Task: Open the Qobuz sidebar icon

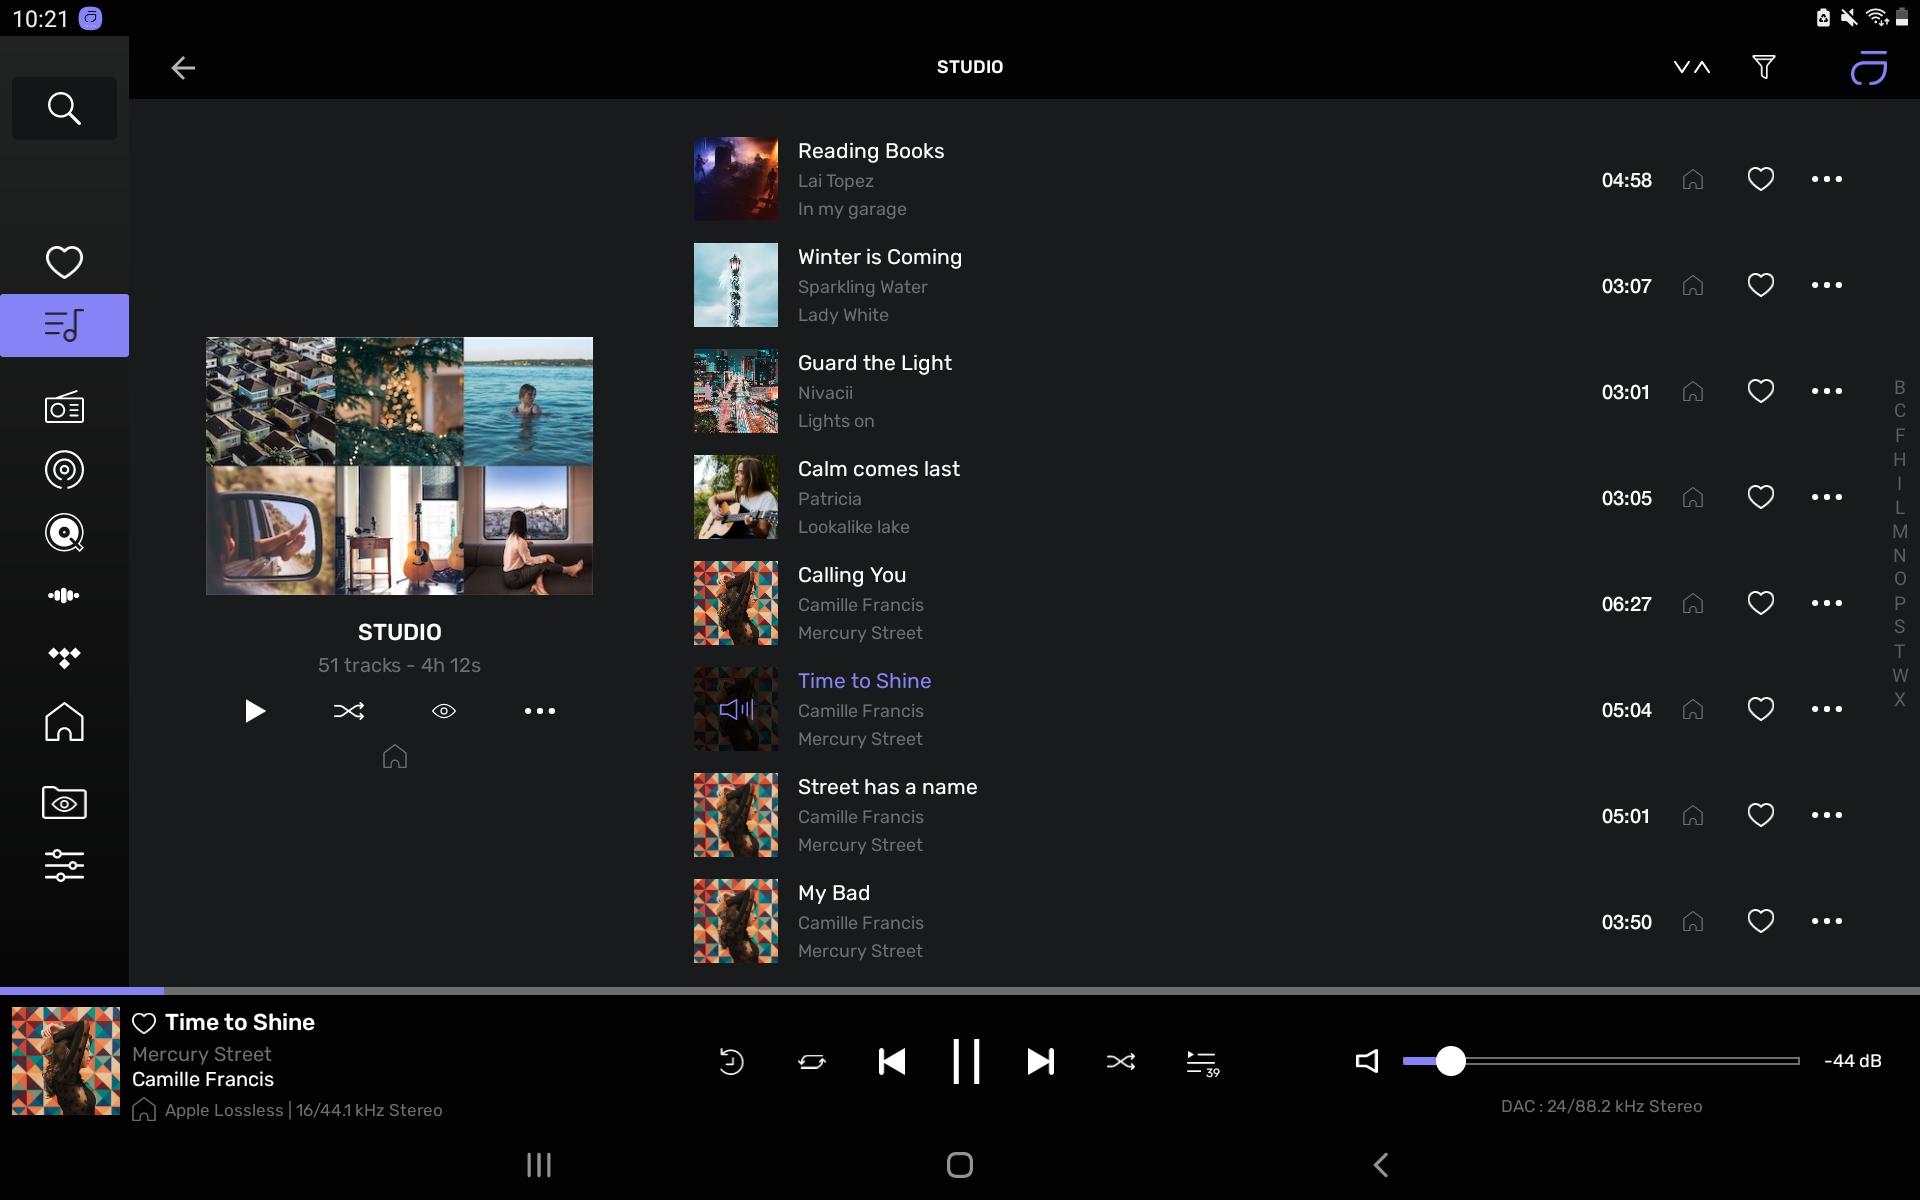Action: tap(64, 595)
